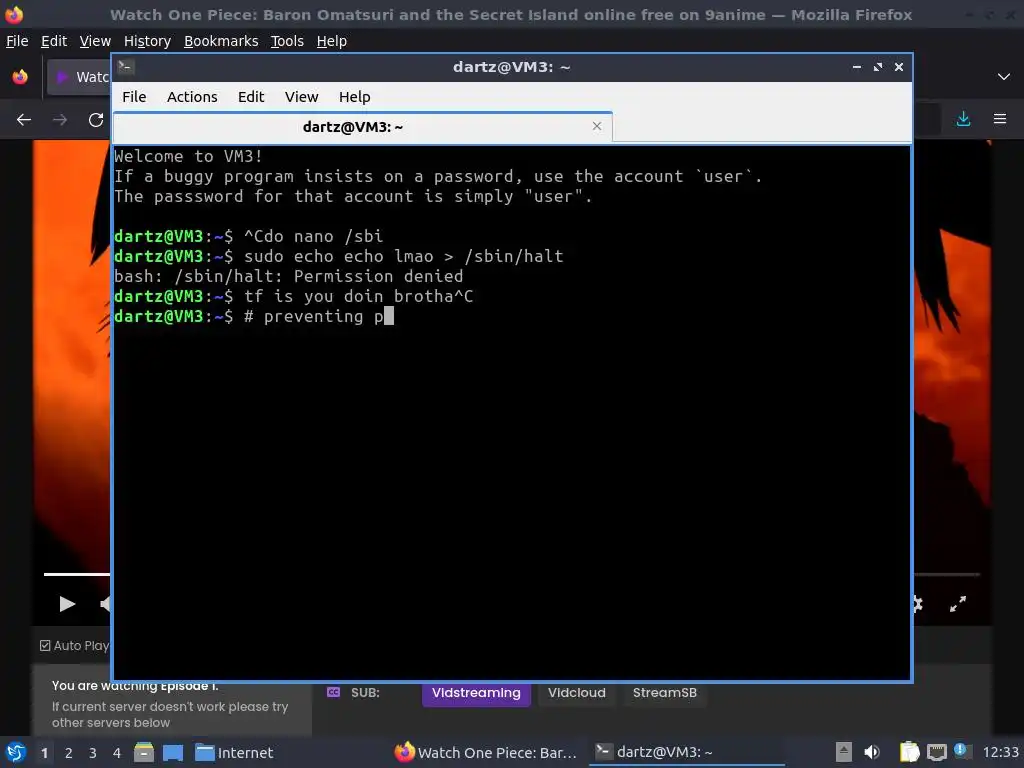
Task: Click the terminal title bar icon
Action: click(x=125, y=66)
